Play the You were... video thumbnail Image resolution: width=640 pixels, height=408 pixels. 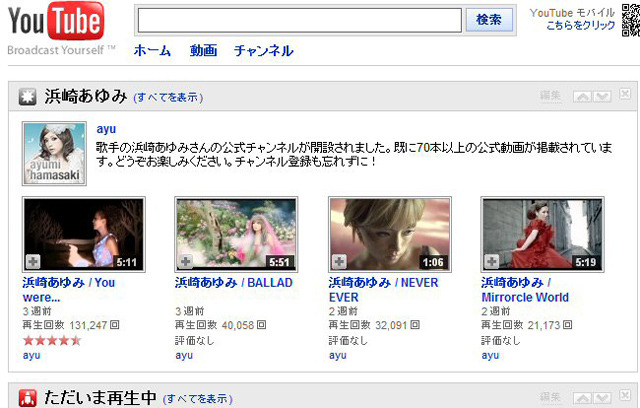pyautogui.click(x=84, y=235)
